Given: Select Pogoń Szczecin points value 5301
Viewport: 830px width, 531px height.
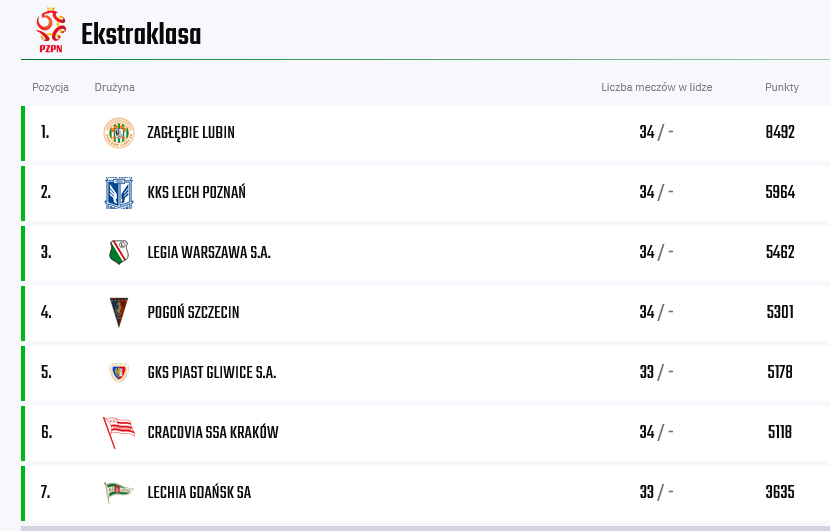Looking at the screenshot, I should tap(780, 312).
